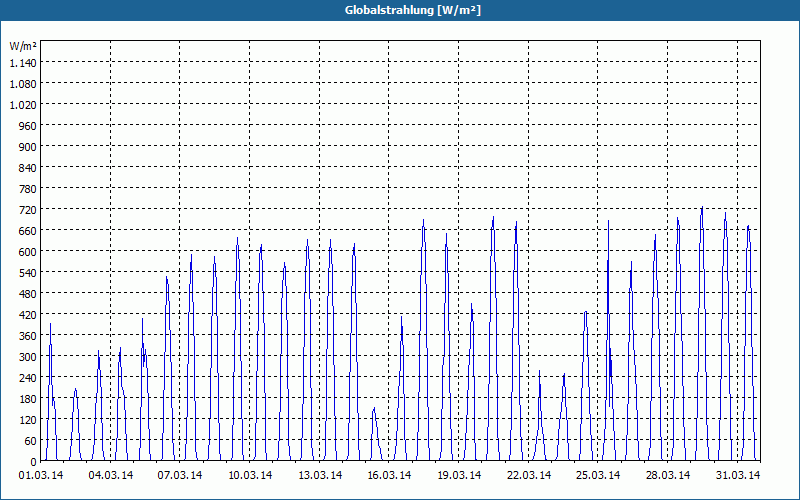This screenshot has width=800, height=500.
Task: Select the 22.03.14 date label
Action: (x=529, y=476)
